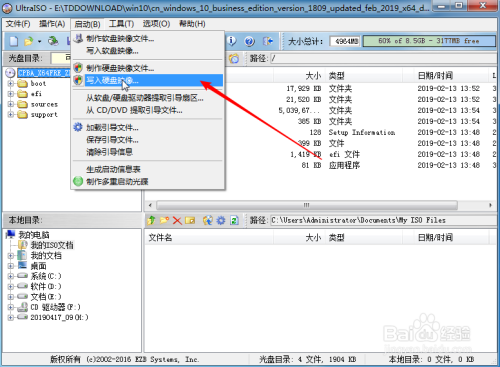The image size is (500, 367).
Task: Click the 60% of 8.5GB capacity bar
Action: (429, 41)
